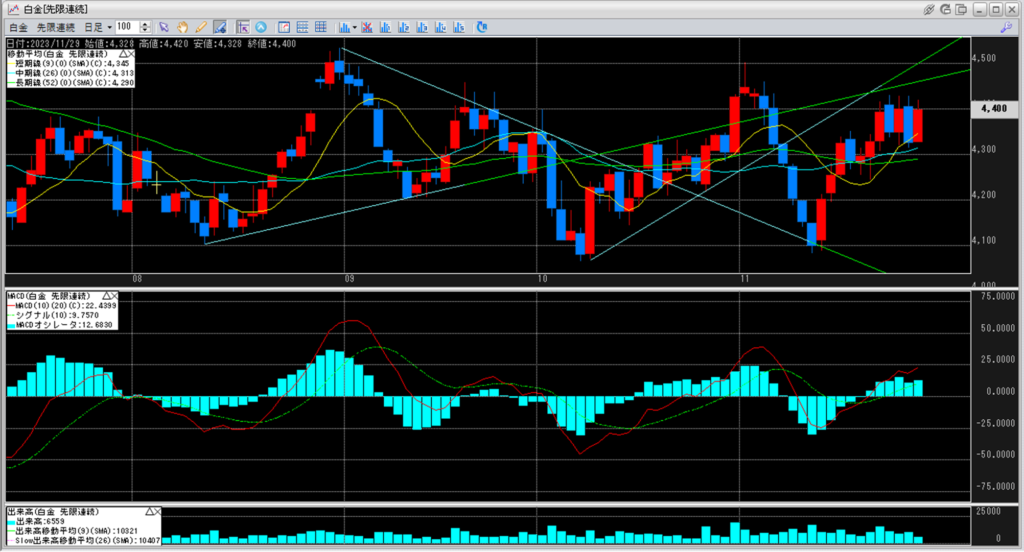Screen dimensions: 1024x552
Task: Maximize the 白金 chart window
Action: tap(996, 9)
